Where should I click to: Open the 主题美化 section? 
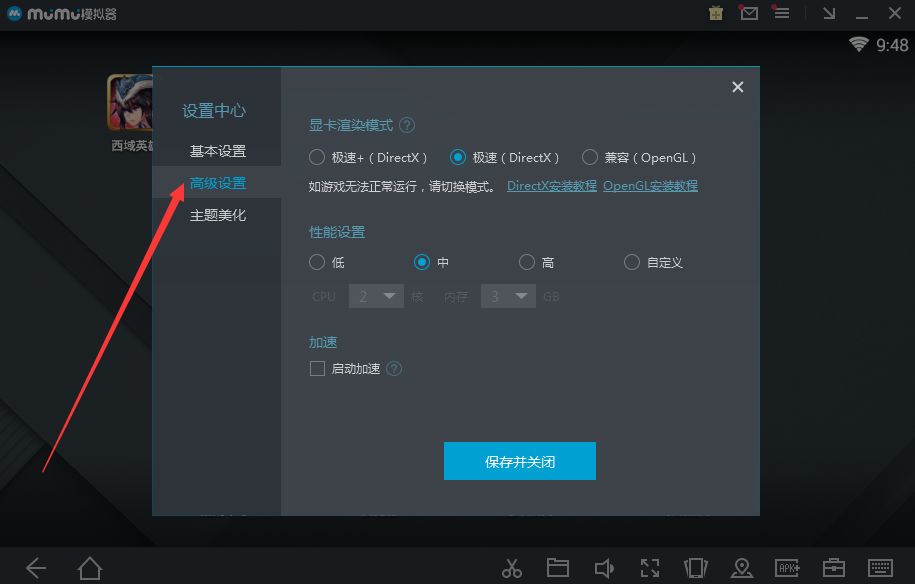point(216,214)
